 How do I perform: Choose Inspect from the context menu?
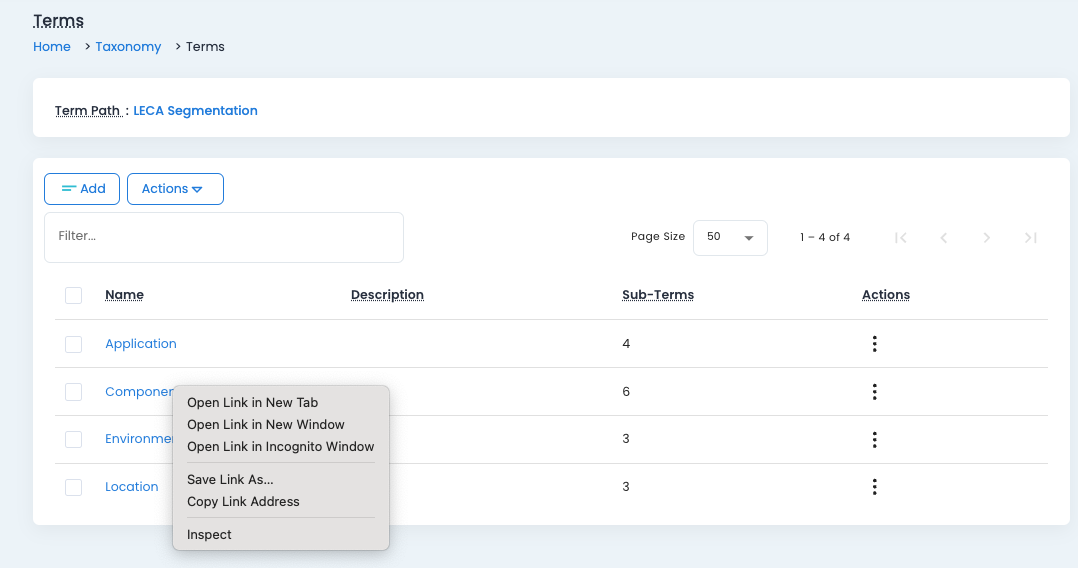click(x=209, y=535)
